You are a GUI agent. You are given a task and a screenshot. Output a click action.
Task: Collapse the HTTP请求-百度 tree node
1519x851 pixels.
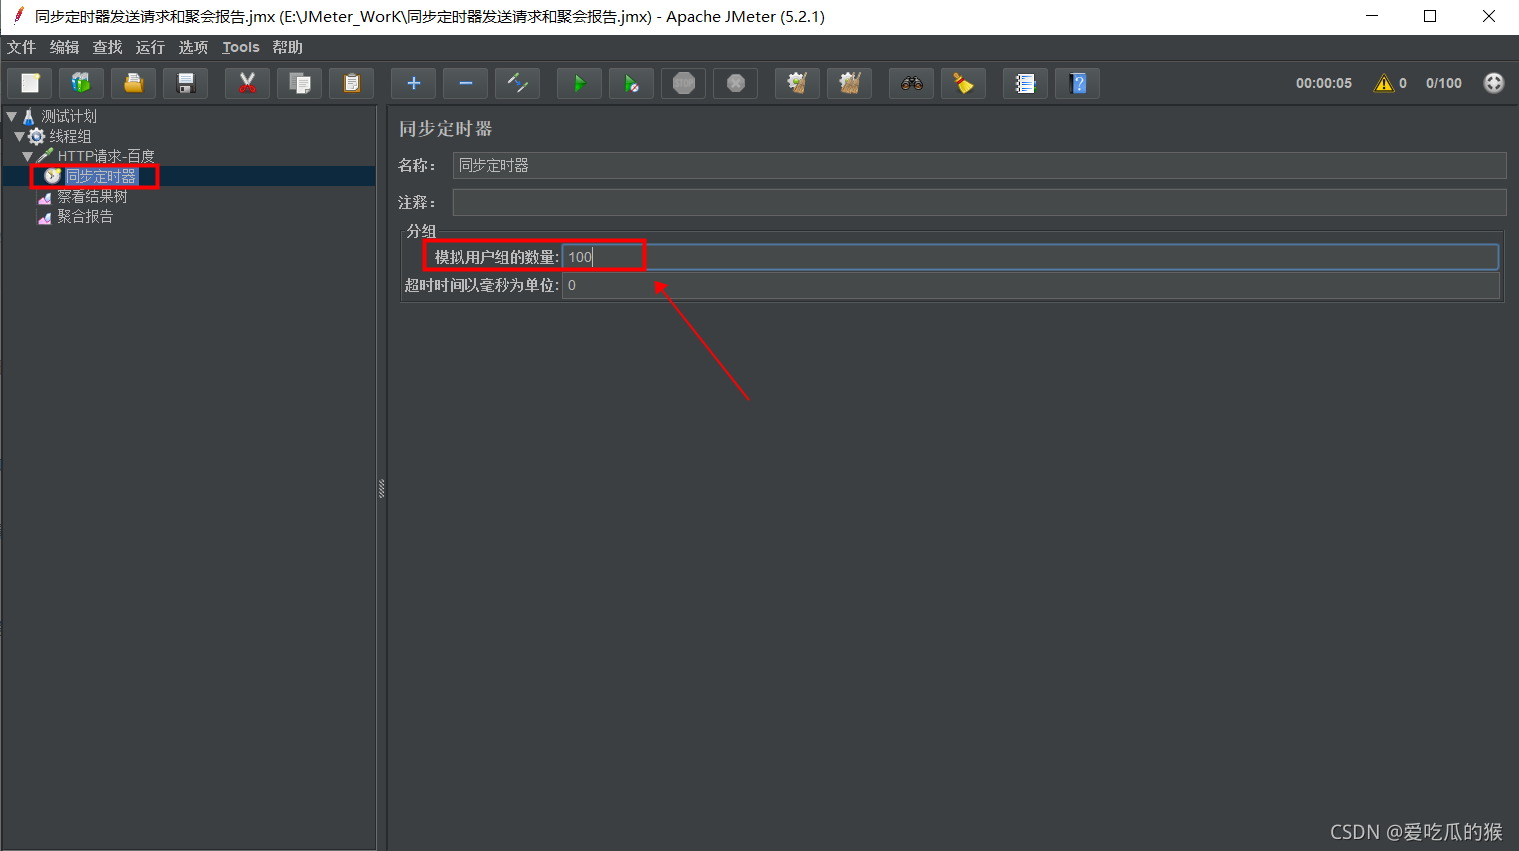(x=28, y=156)
